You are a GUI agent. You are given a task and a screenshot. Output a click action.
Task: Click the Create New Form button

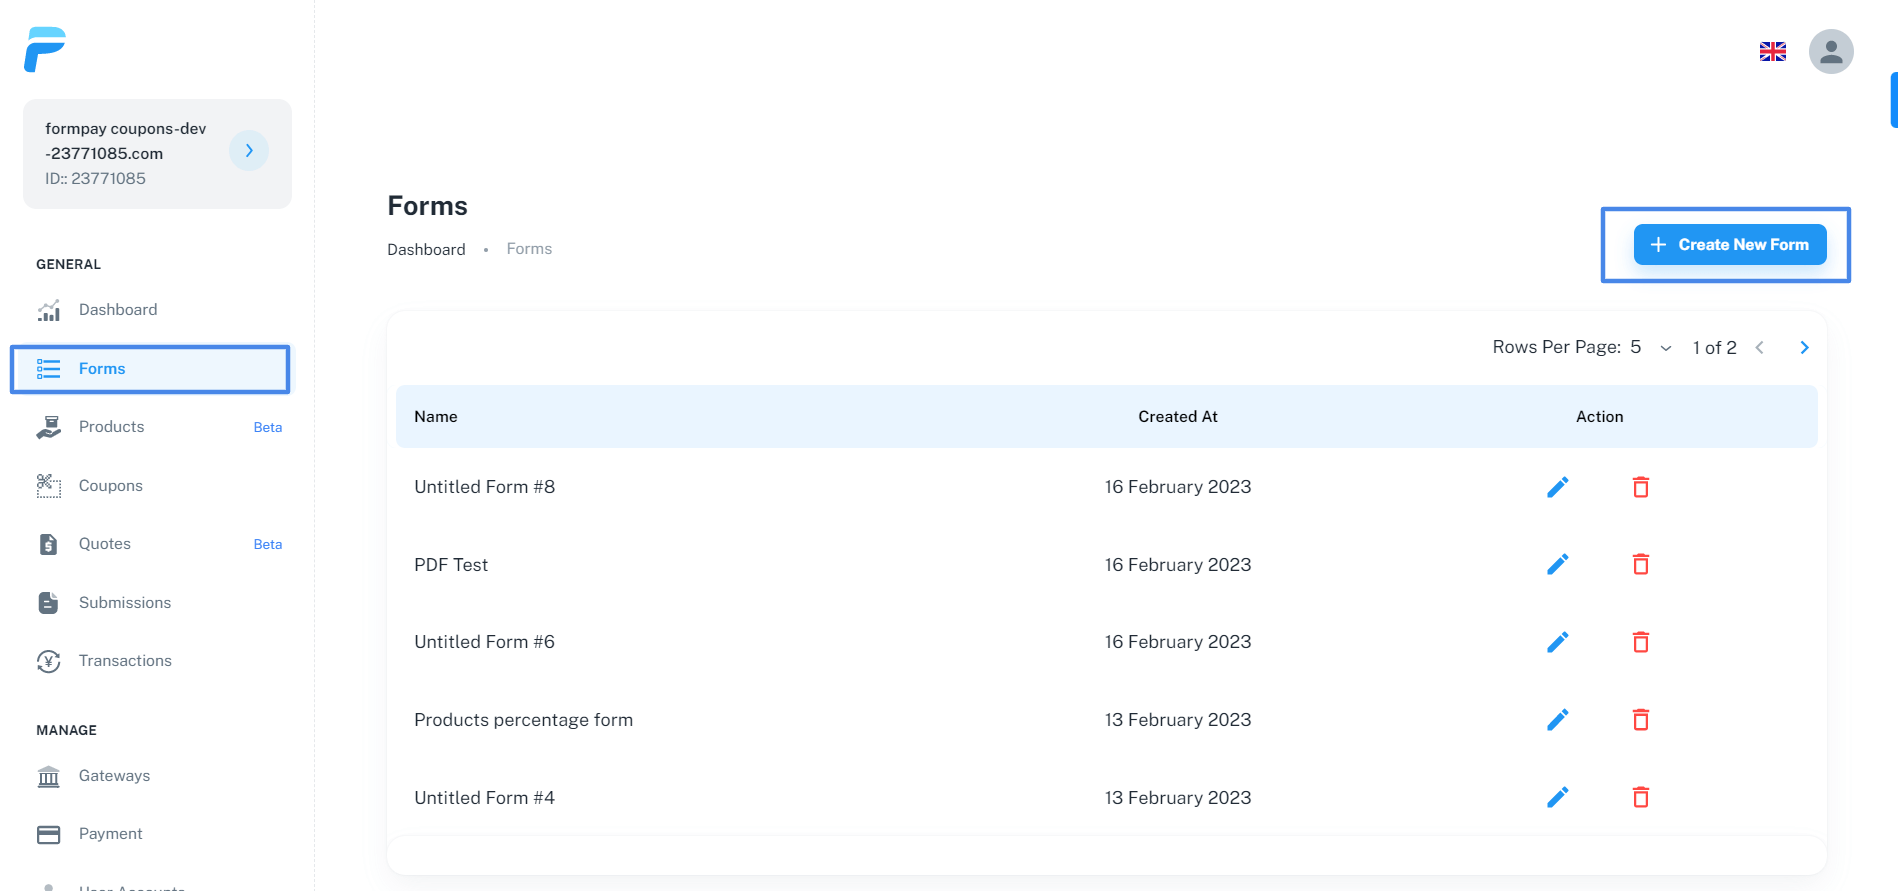(x=1729, y=245)
